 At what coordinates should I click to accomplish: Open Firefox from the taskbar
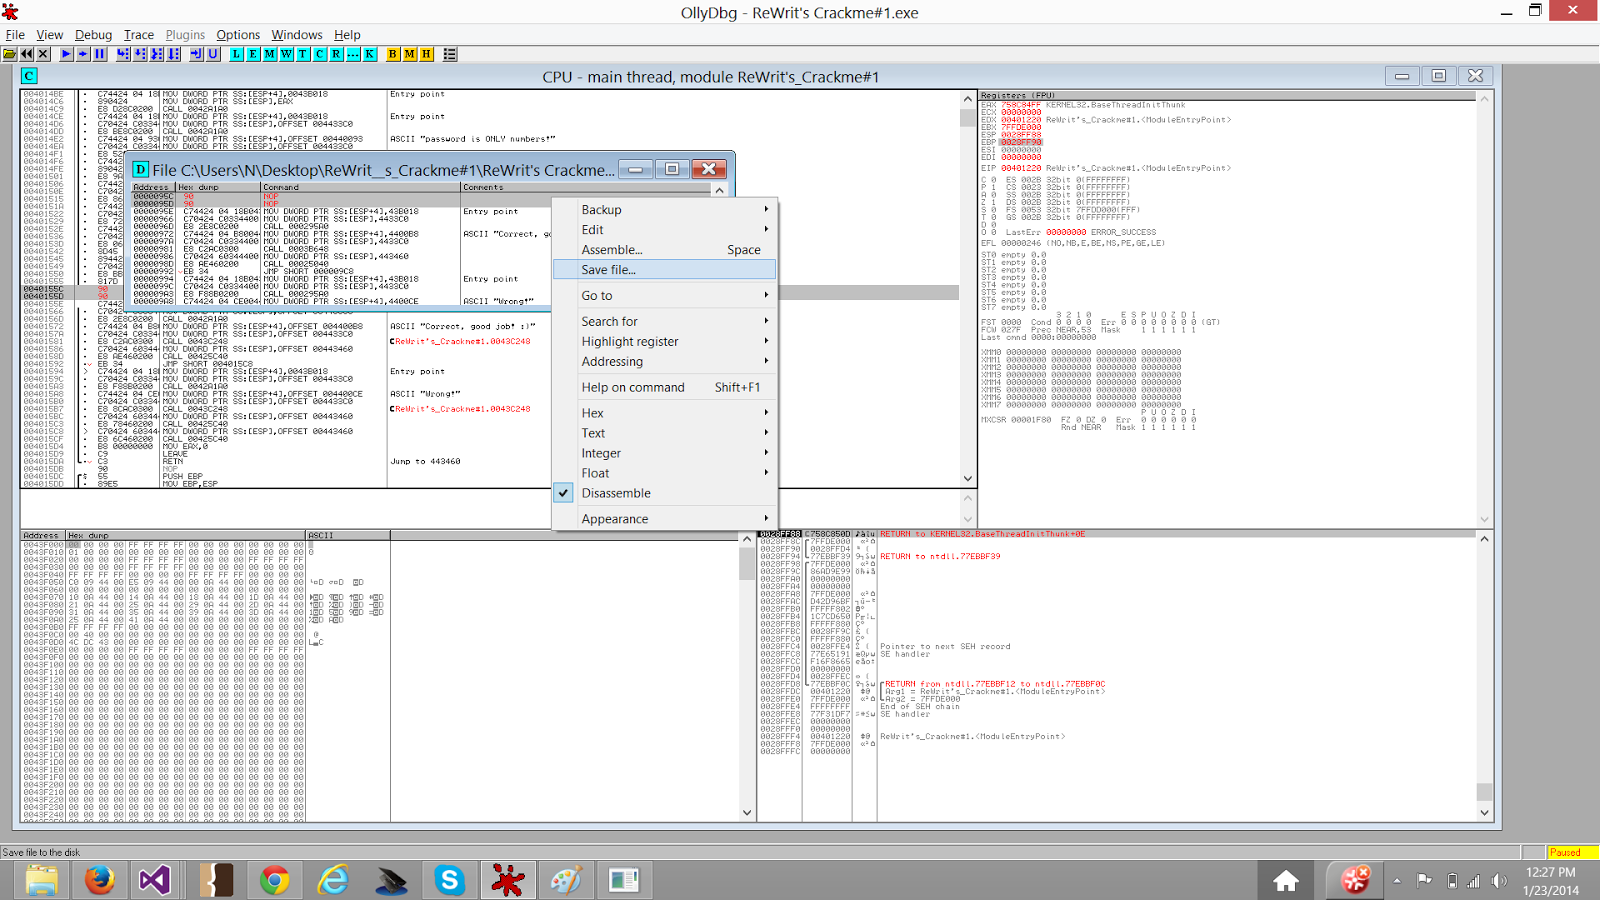(x=99, y=880)
